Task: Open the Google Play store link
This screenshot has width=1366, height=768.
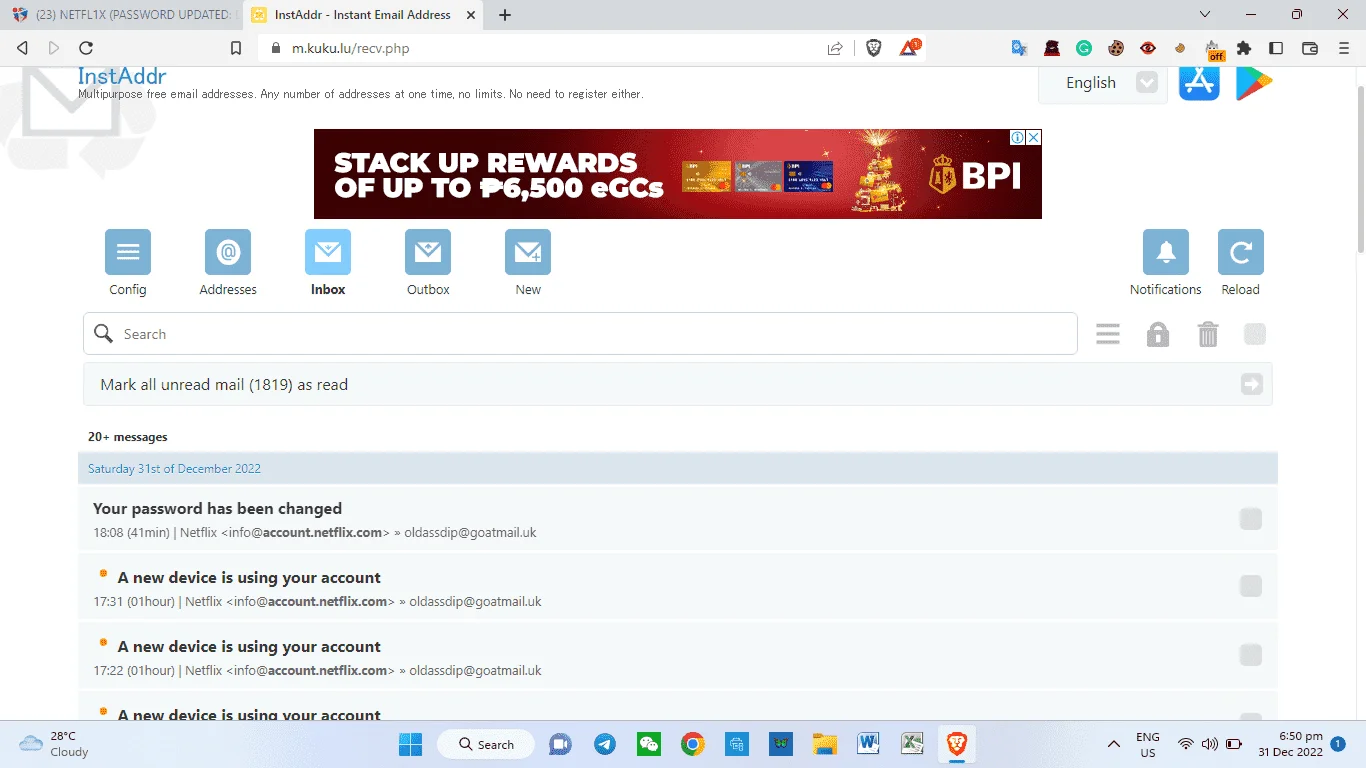Action: (1253, 82)
